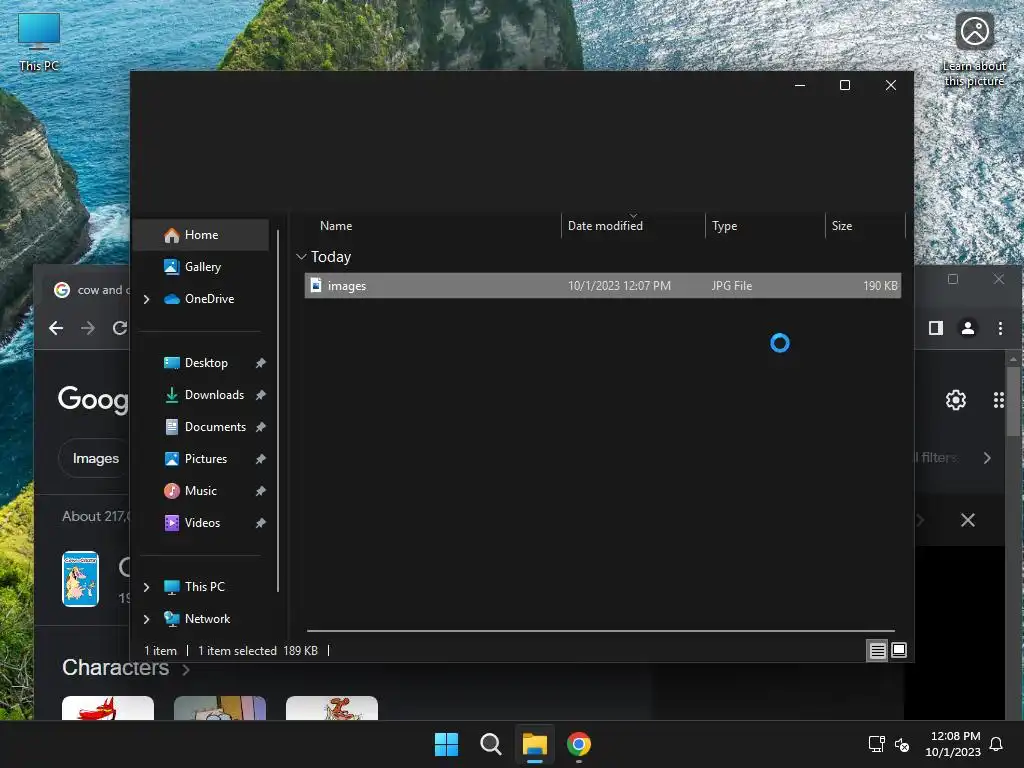This screenshot has width=1024, height=768.
Task: Collapse the Today group
Action: click(x=301, y=257)
